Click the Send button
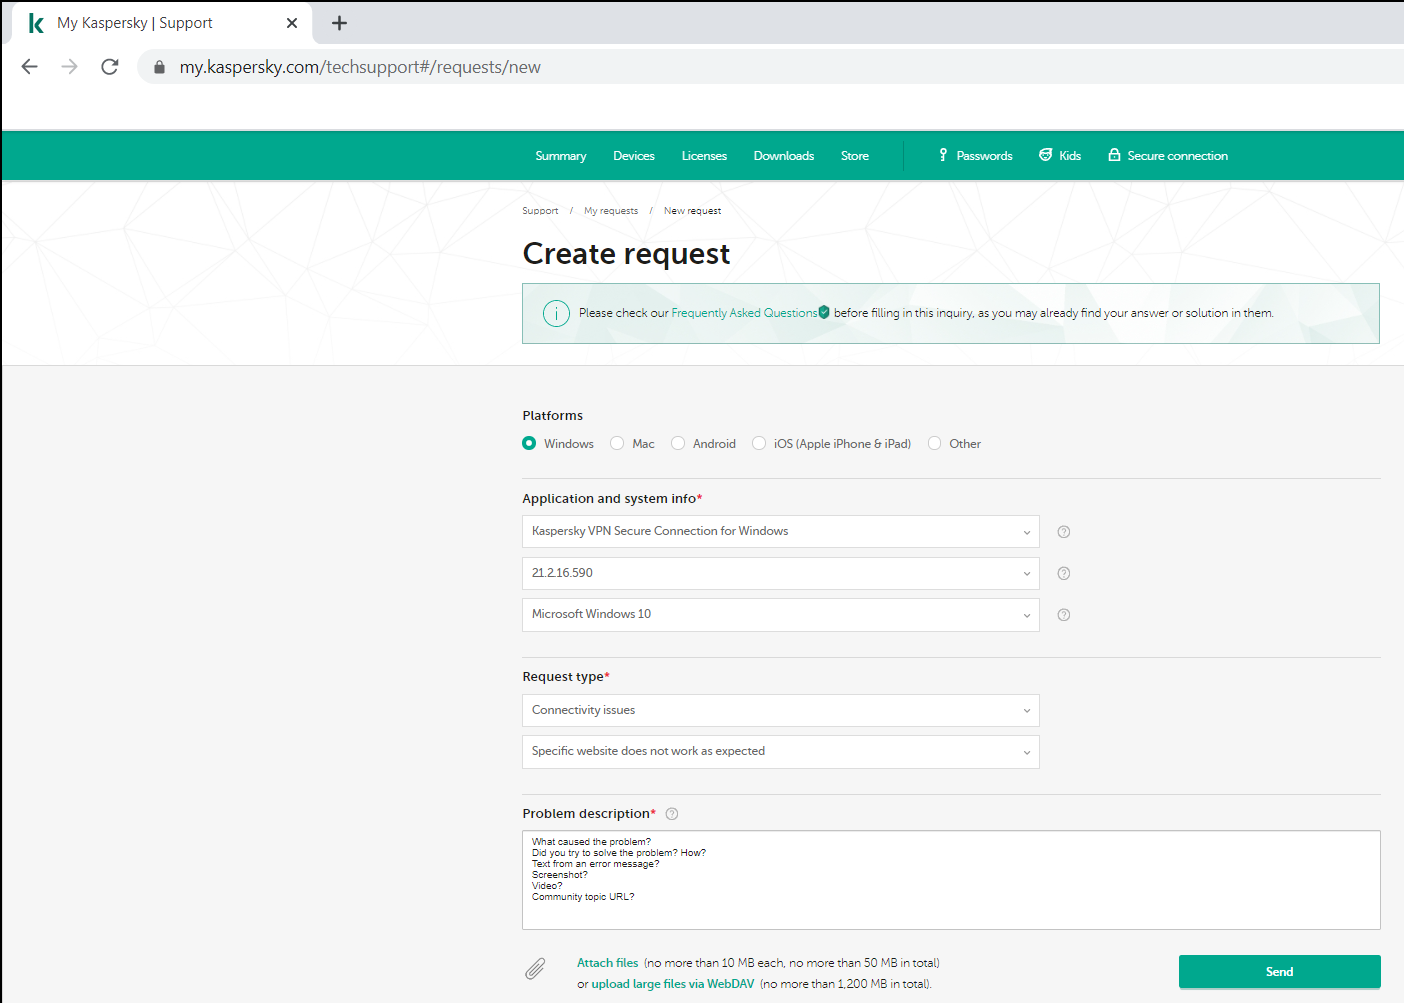1404x1003 pixels. point(1280,972)
